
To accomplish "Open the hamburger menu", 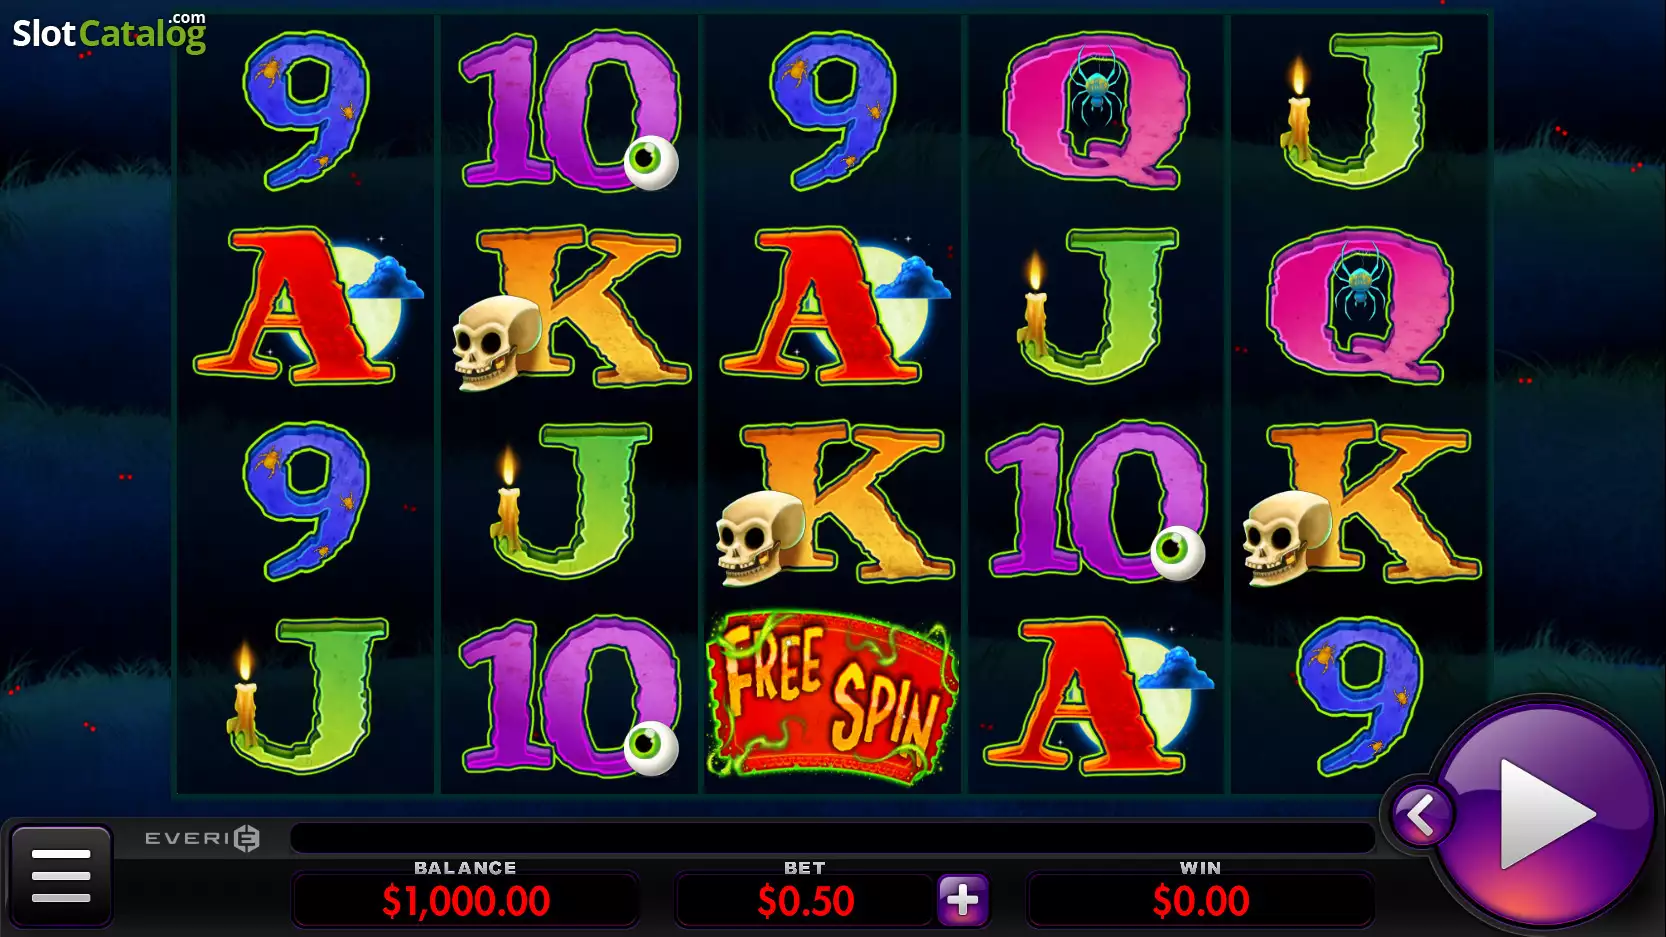I will (61, 875).
